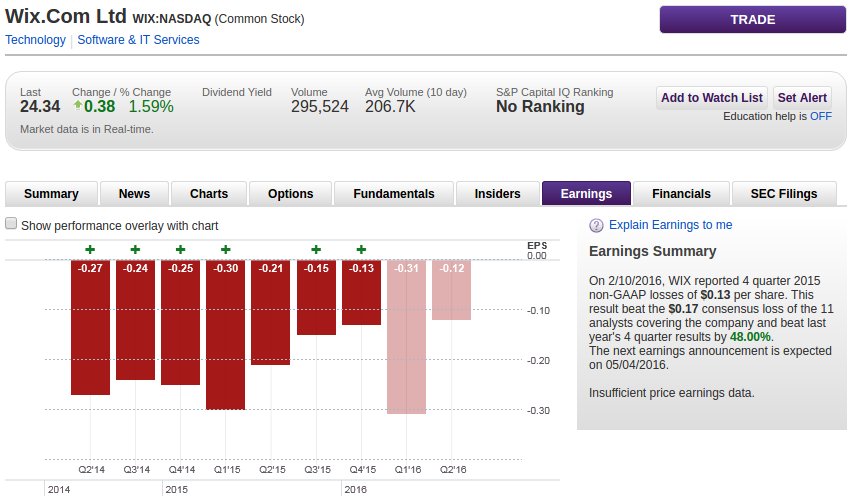Select the Q1'15 -0.30 earnings bar
This screenshot has width=855, height=503.
point(226,335)
